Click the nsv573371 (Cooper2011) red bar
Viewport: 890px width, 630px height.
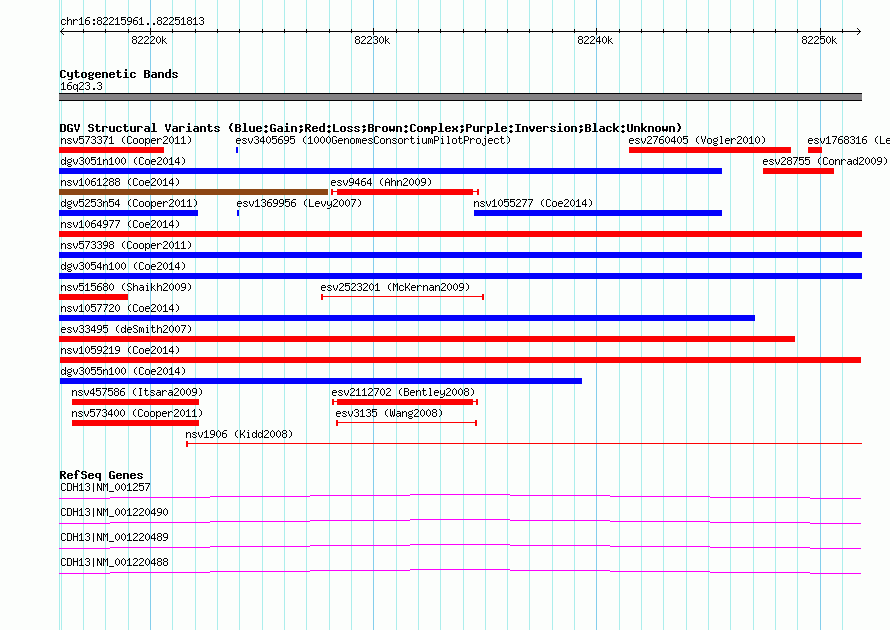tap(111, 150)
